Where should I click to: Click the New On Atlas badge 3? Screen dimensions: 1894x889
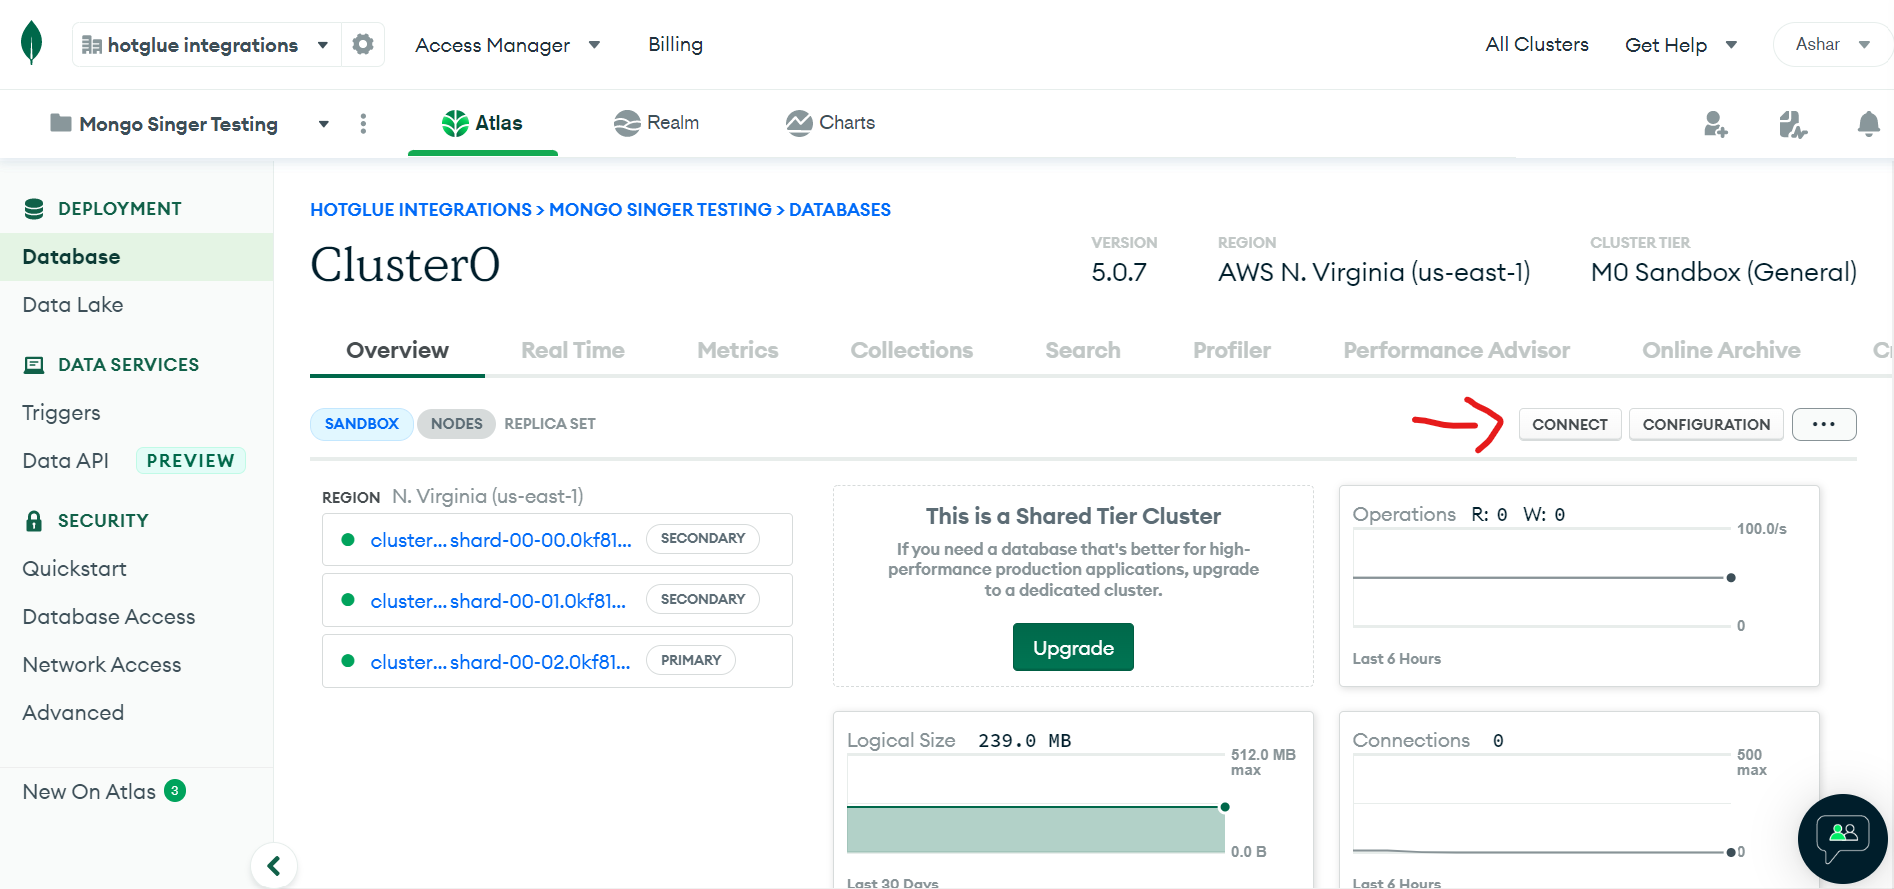click(x=175, y=791)
